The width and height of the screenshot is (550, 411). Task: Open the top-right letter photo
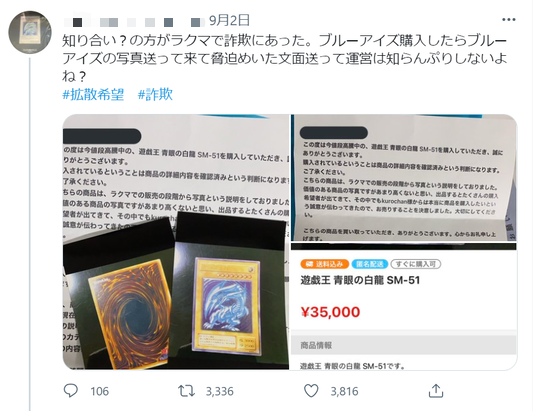(404, 178)
